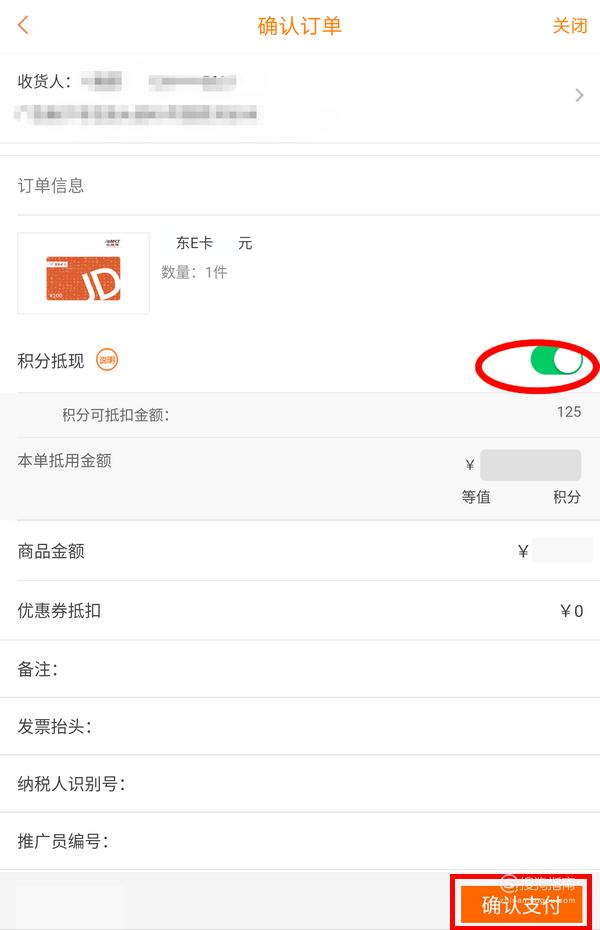Viewport: 600px width, 930px height.
Task: Tap the 商品金额 value box
Action: click(561, 551)
